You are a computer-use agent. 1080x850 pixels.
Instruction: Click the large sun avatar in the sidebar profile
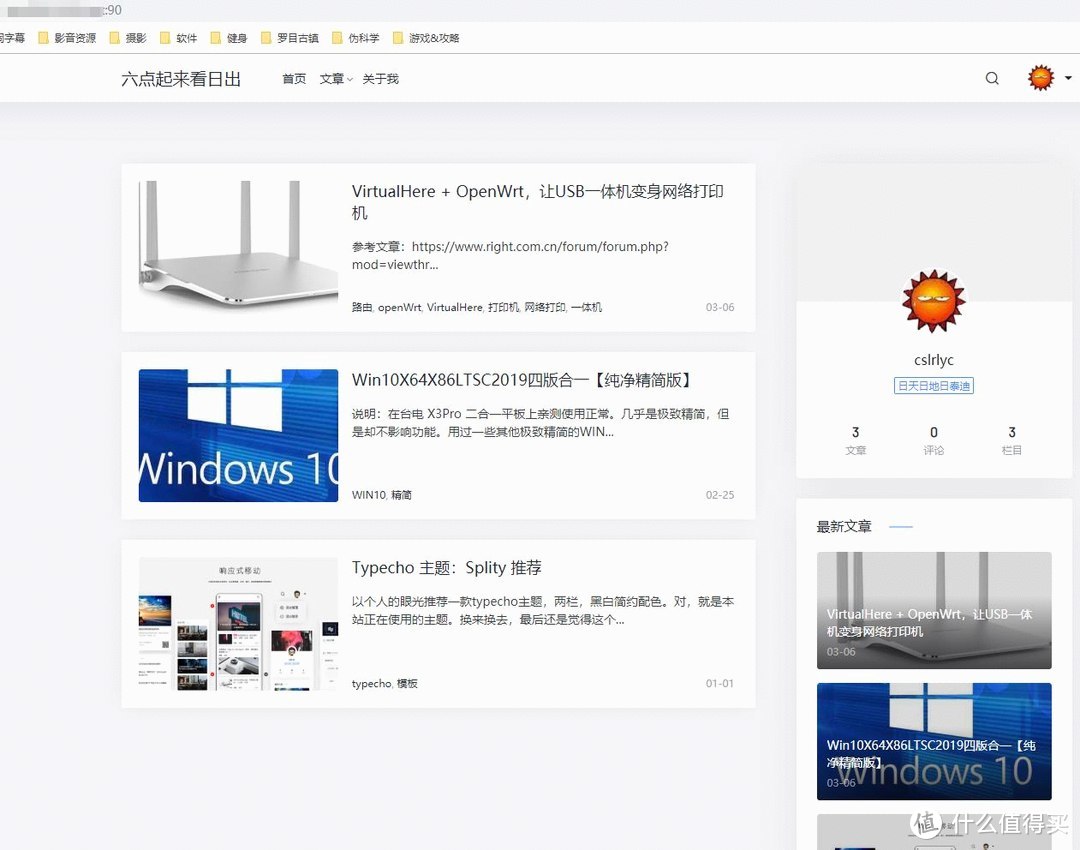(934, 300)
